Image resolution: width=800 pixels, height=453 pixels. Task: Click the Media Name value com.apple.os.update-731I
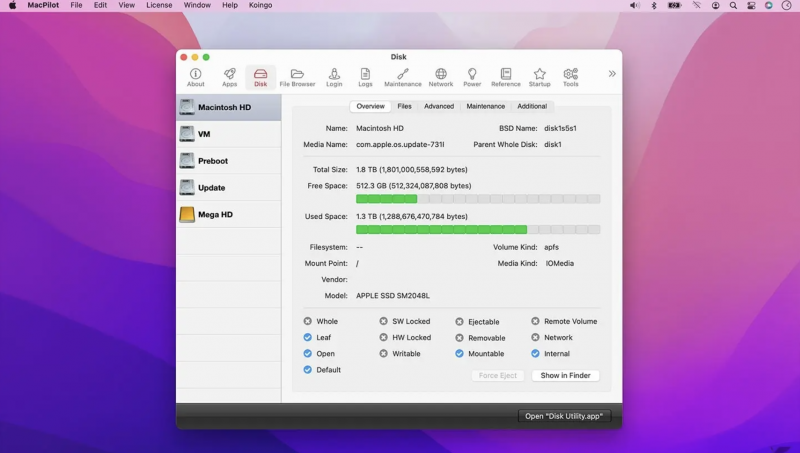point(400,145)
